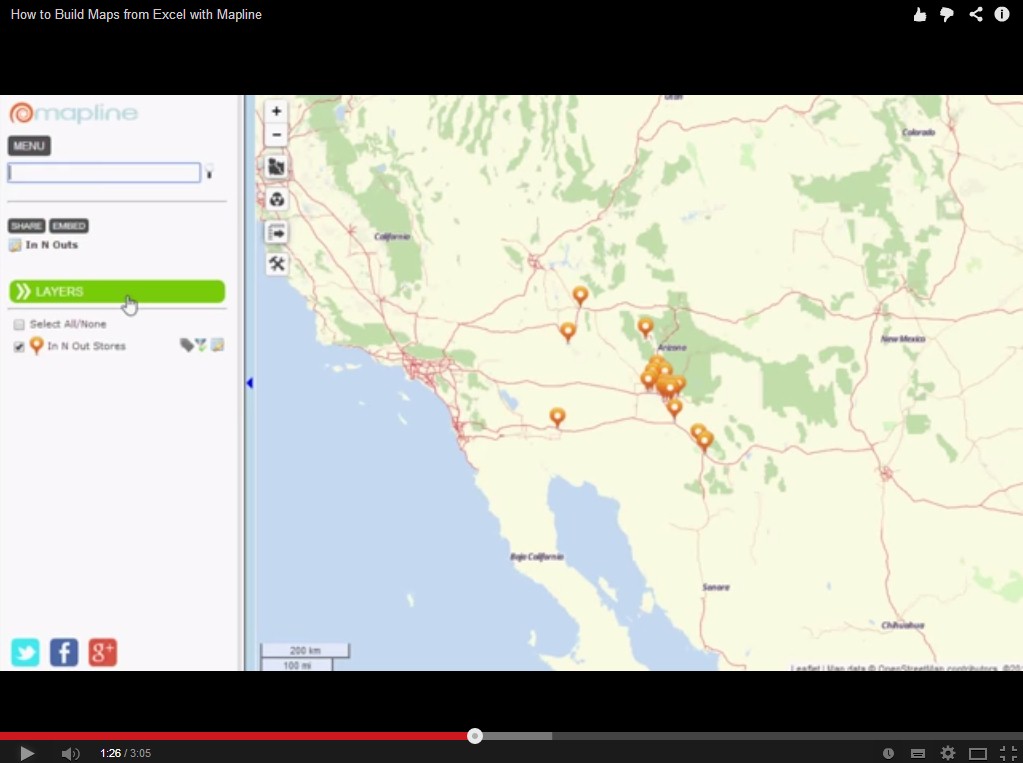The image size is (1023, 763).
Task: Click the Arizona map label
Action: tap(672, 347)
